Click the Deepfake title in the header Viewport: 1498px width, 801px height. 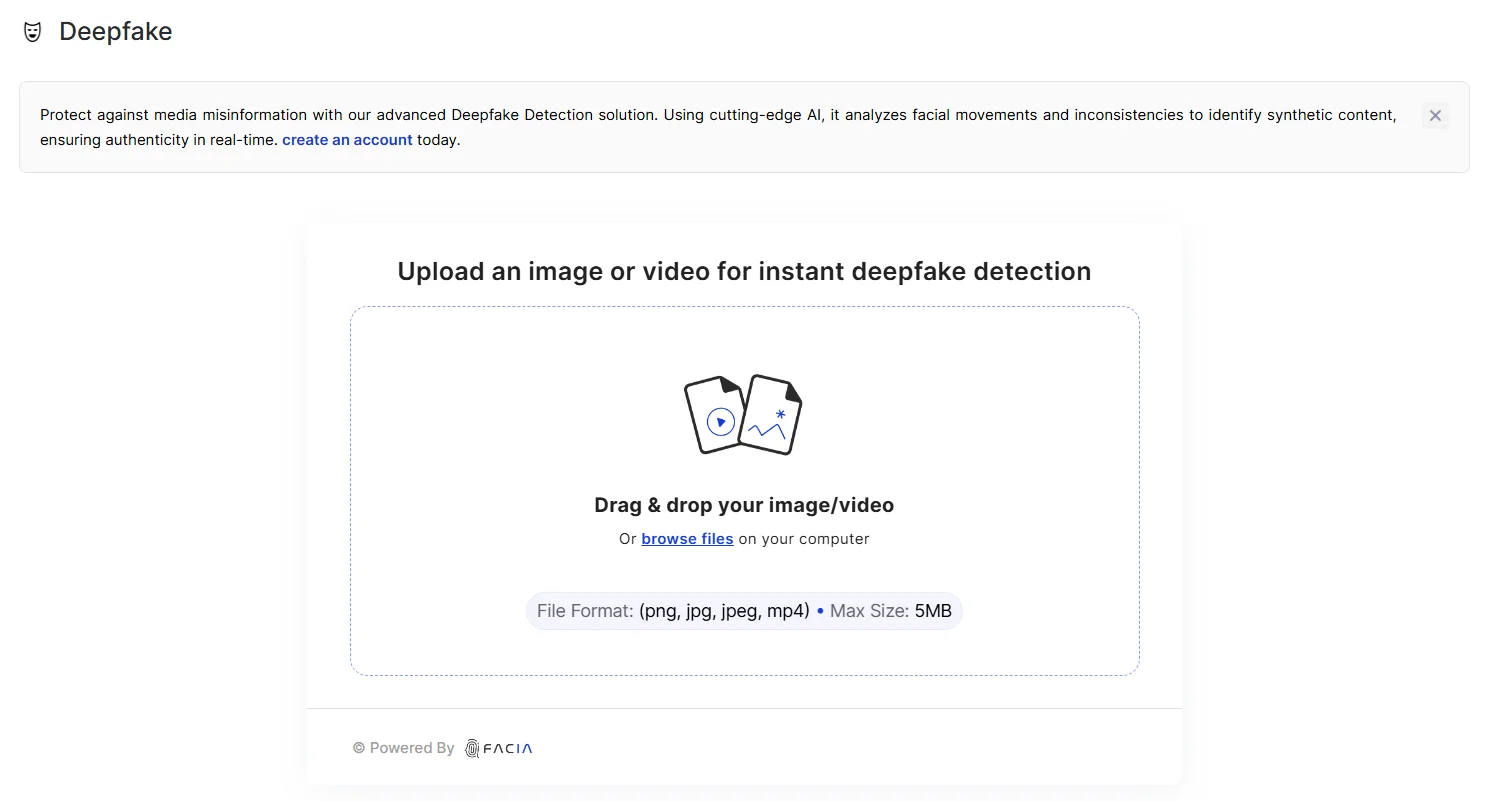pos(117,31)
